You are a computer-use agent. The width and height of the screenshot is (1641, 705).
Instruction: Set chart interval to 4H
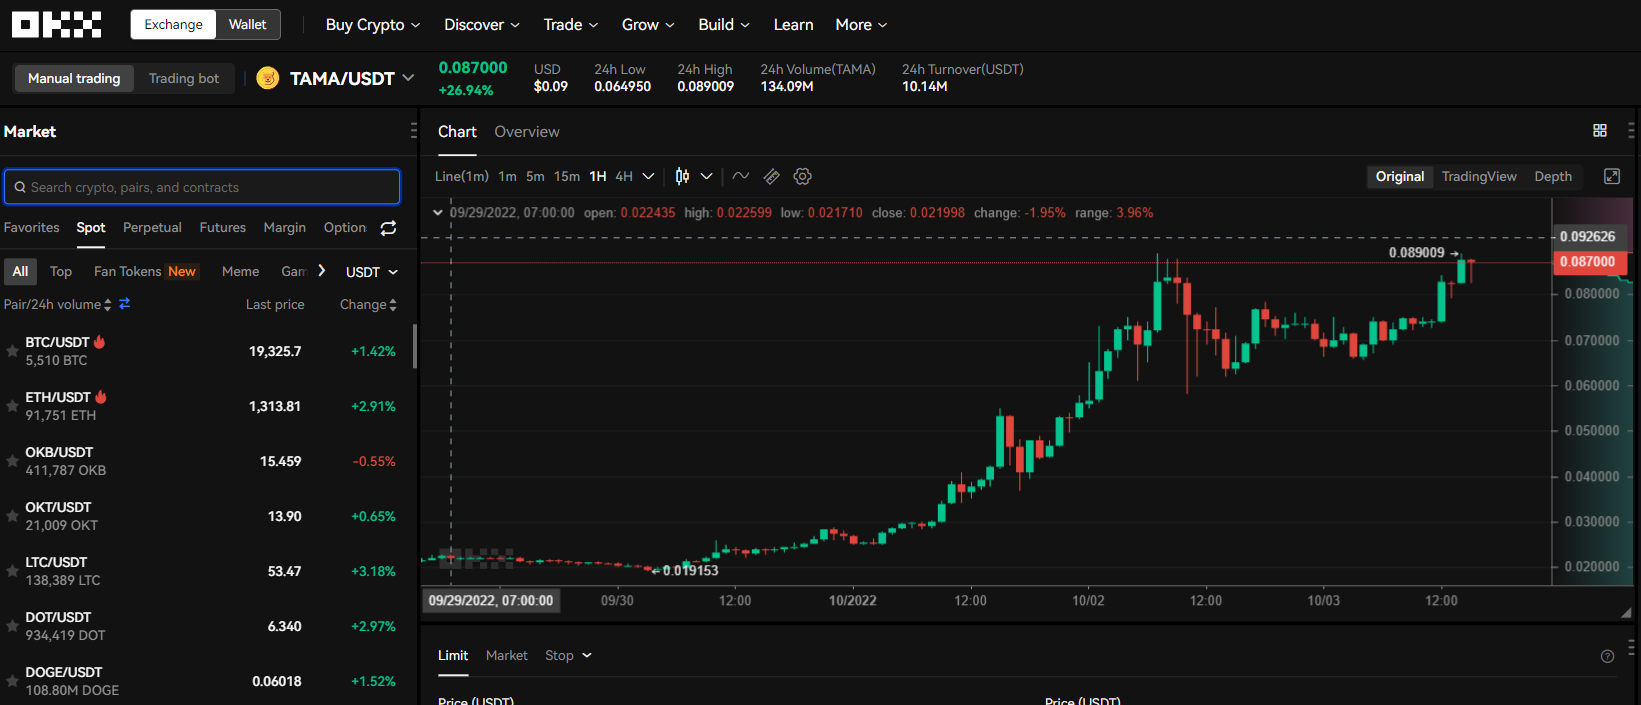(x=624, y=176)
